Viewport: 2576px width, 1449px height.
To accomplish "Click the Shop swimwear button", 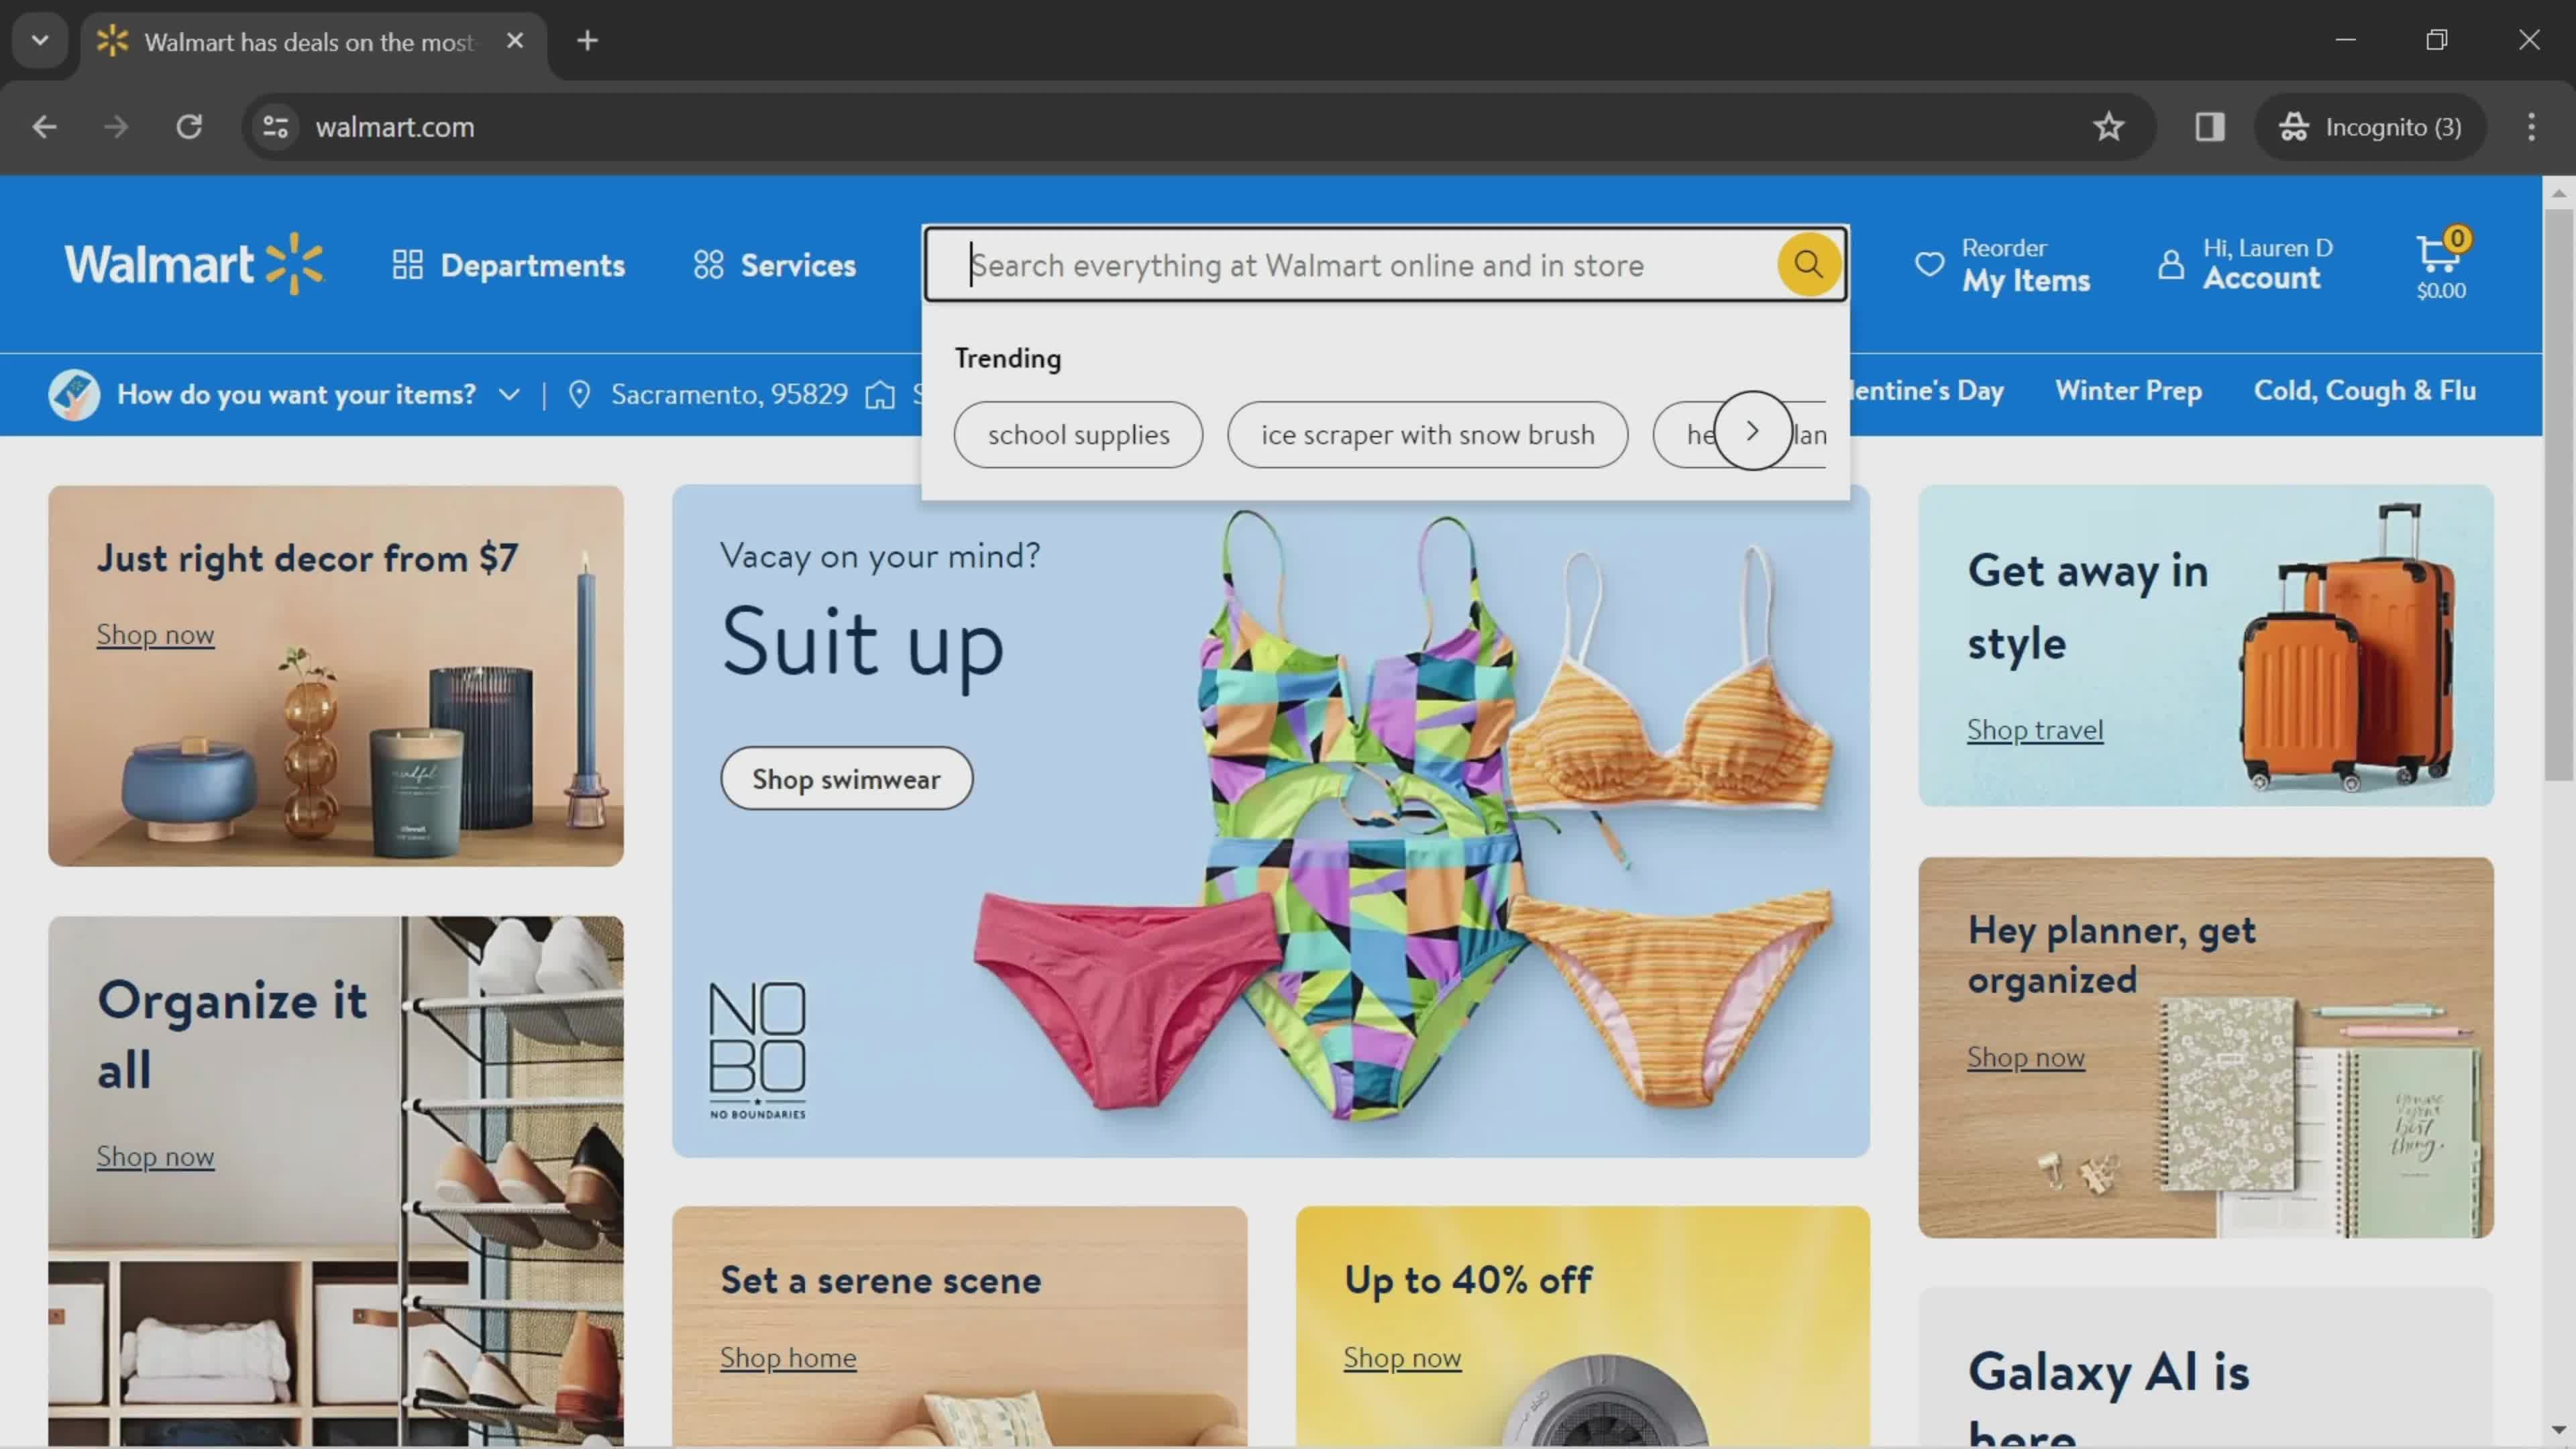I will tap(846, 779).
